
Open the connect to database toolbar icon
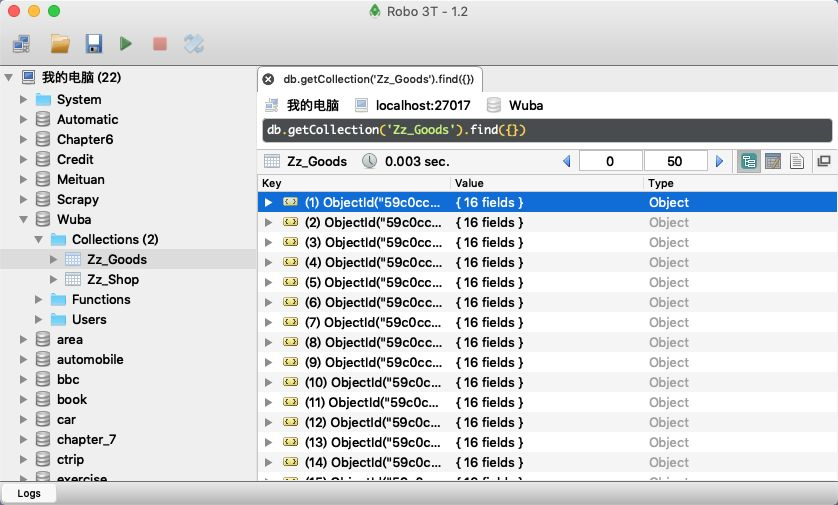[21, 44]
